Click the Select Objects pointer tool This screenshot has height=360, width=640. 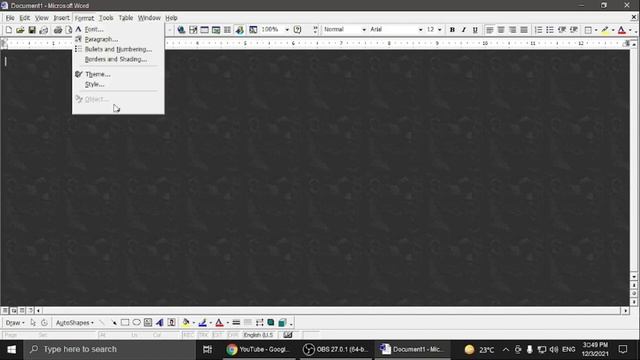pyautogui.click(x=33, y=322)
